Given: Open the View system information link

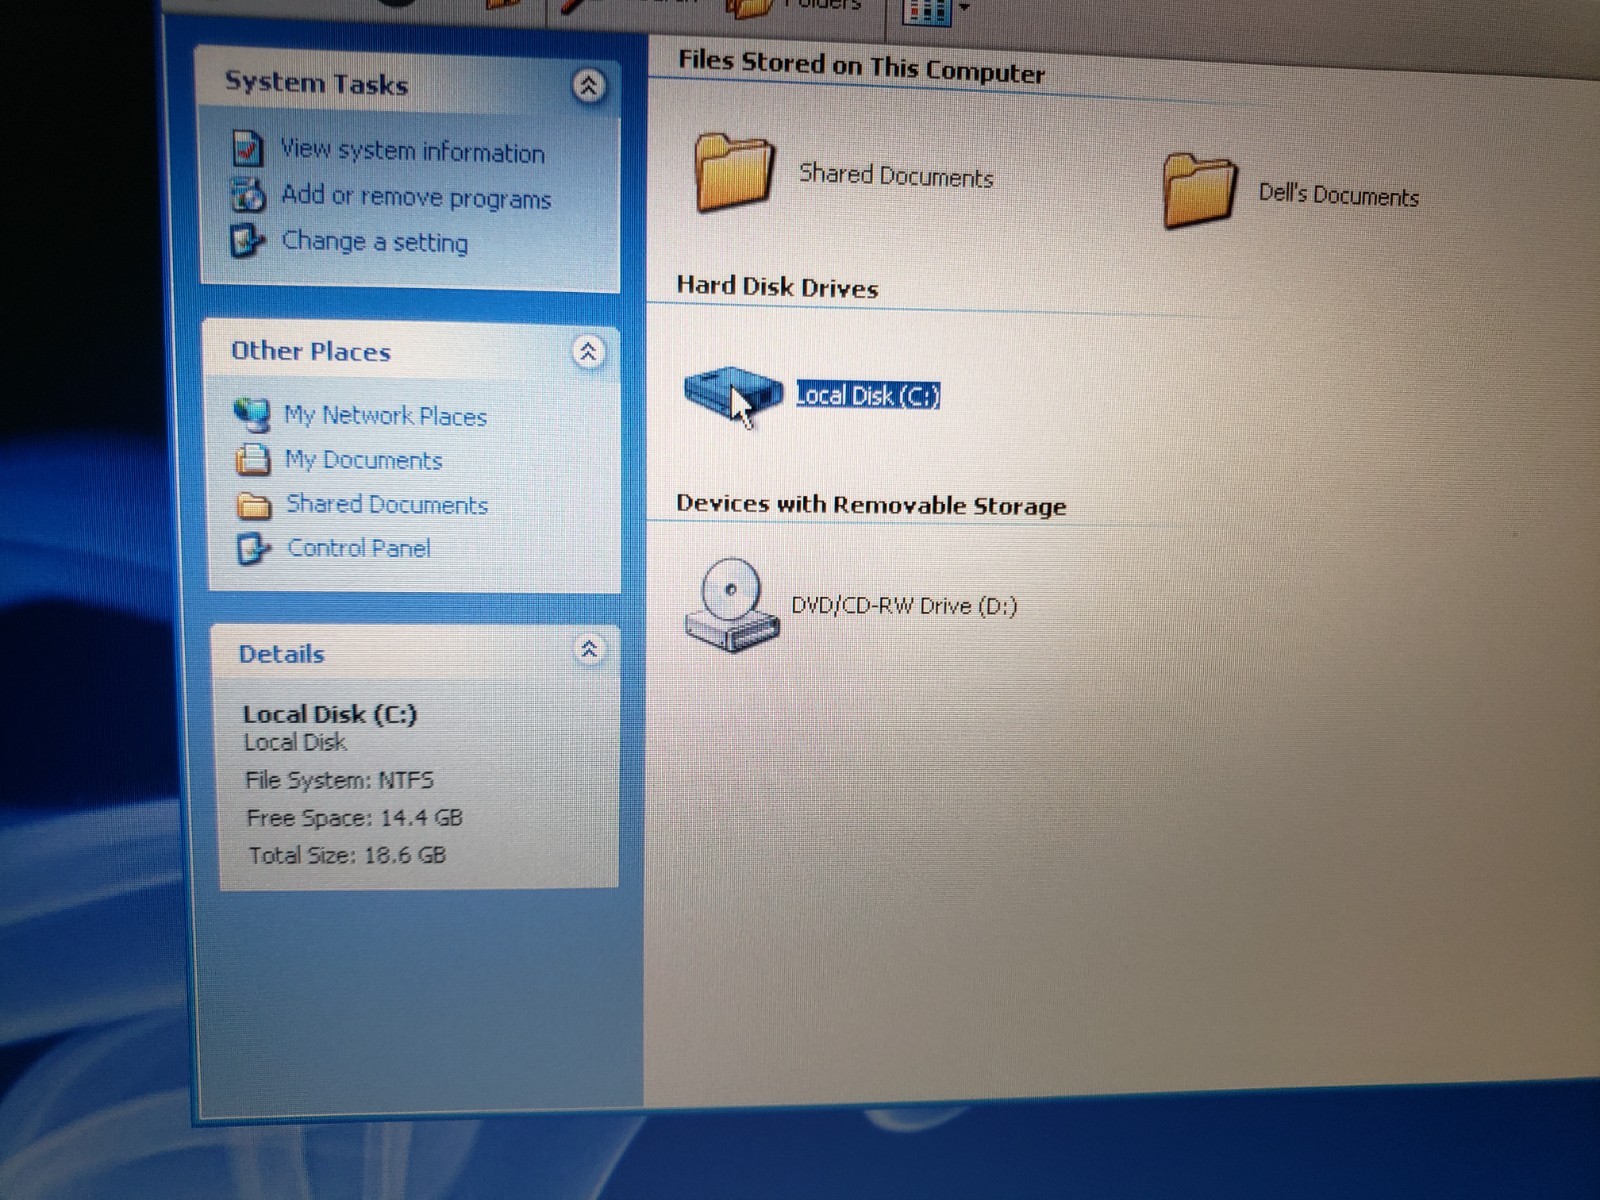Looking at the screenshot, I should pos(413,151).
